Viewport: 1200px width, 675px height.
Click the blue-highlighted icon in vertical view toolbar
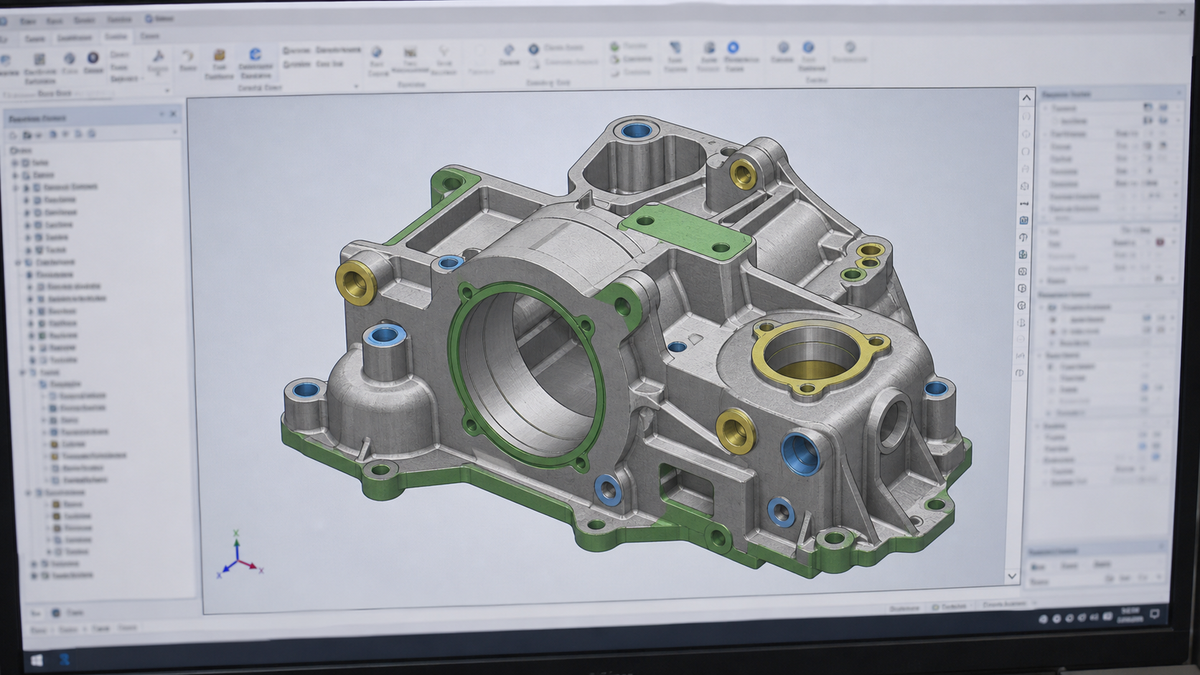pos(1024,220)
